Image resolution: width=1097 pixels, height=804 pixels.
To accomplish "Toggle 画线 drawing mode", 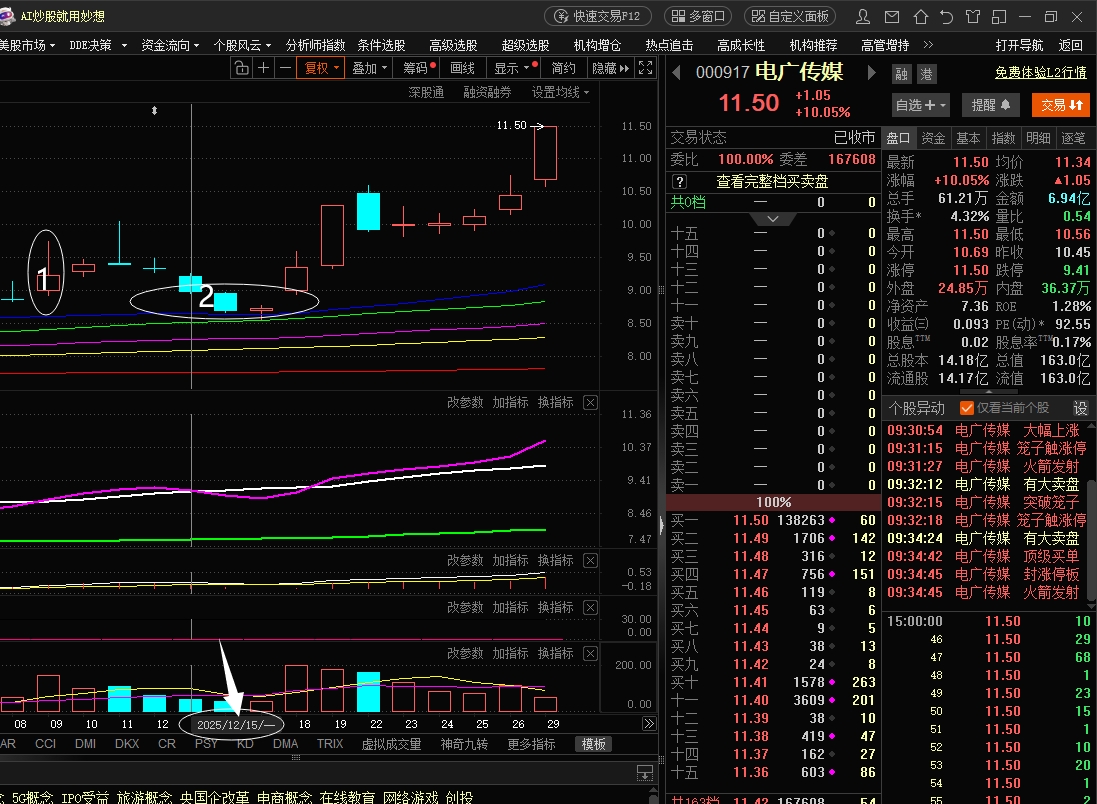I will pyautogui.click(x=462, y=68).
